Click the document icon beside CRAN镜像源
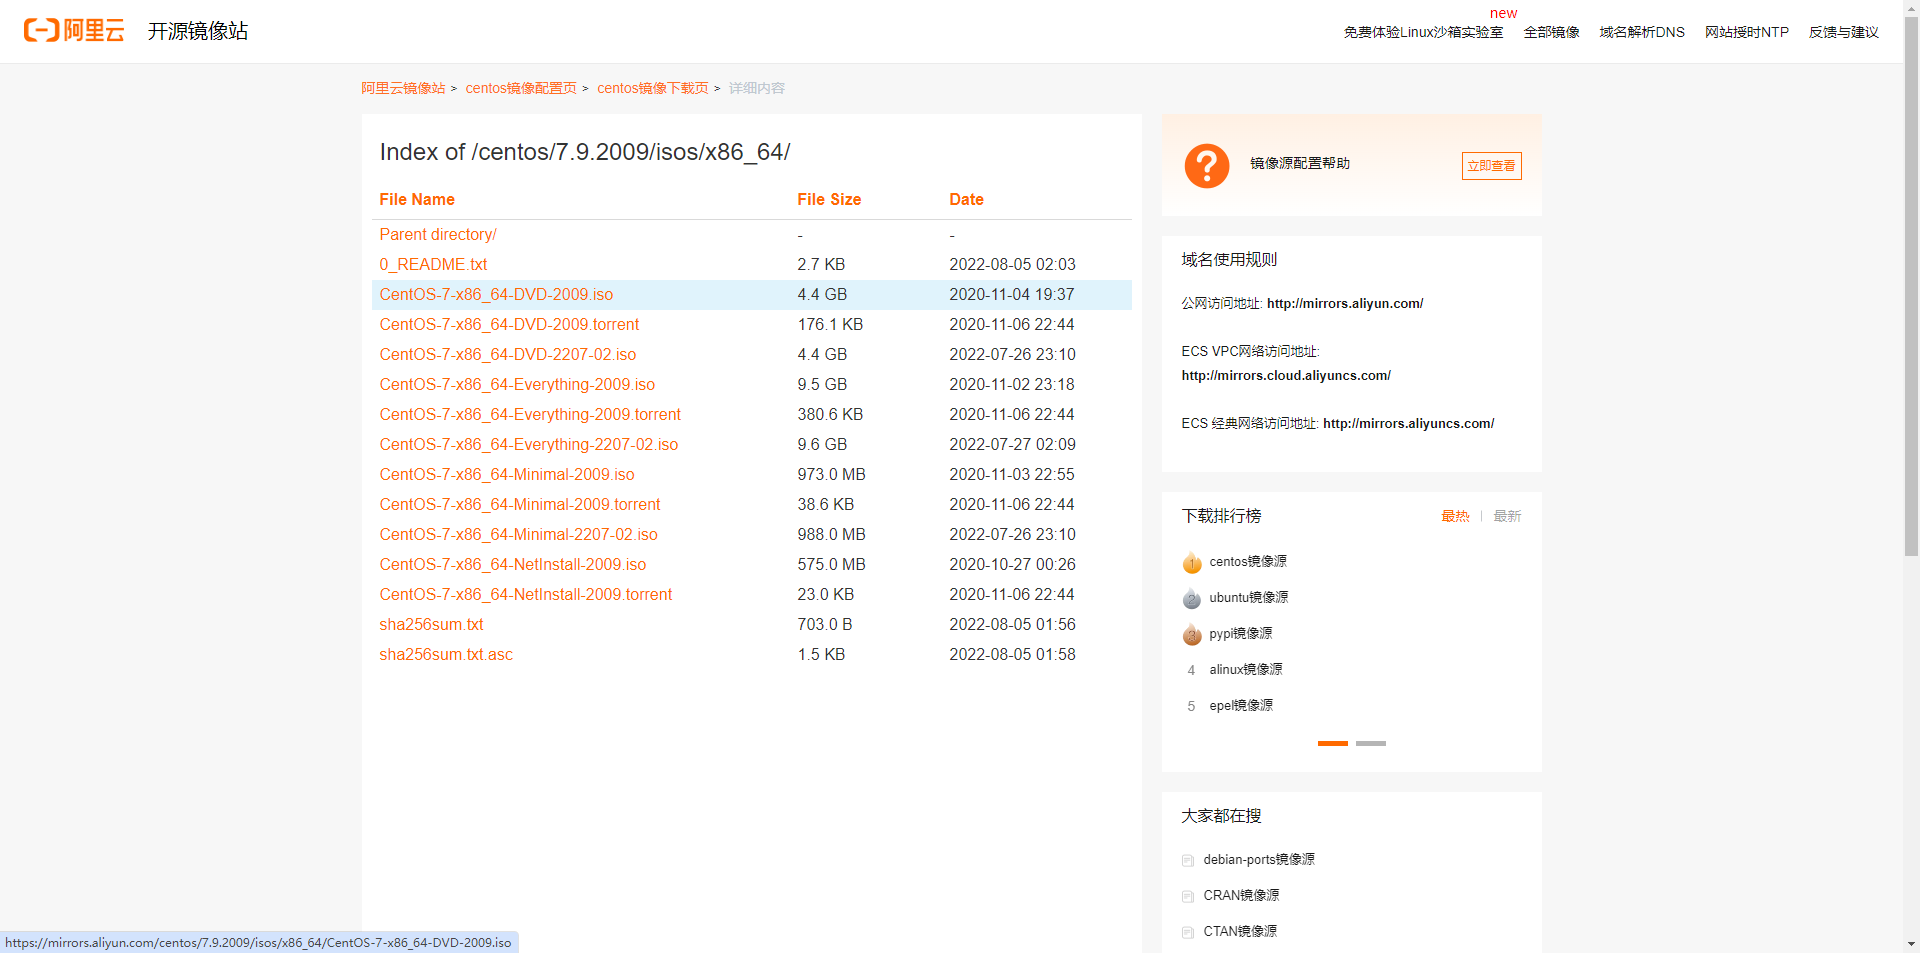Screen dimensions: 1920x953 point(1188,896)
